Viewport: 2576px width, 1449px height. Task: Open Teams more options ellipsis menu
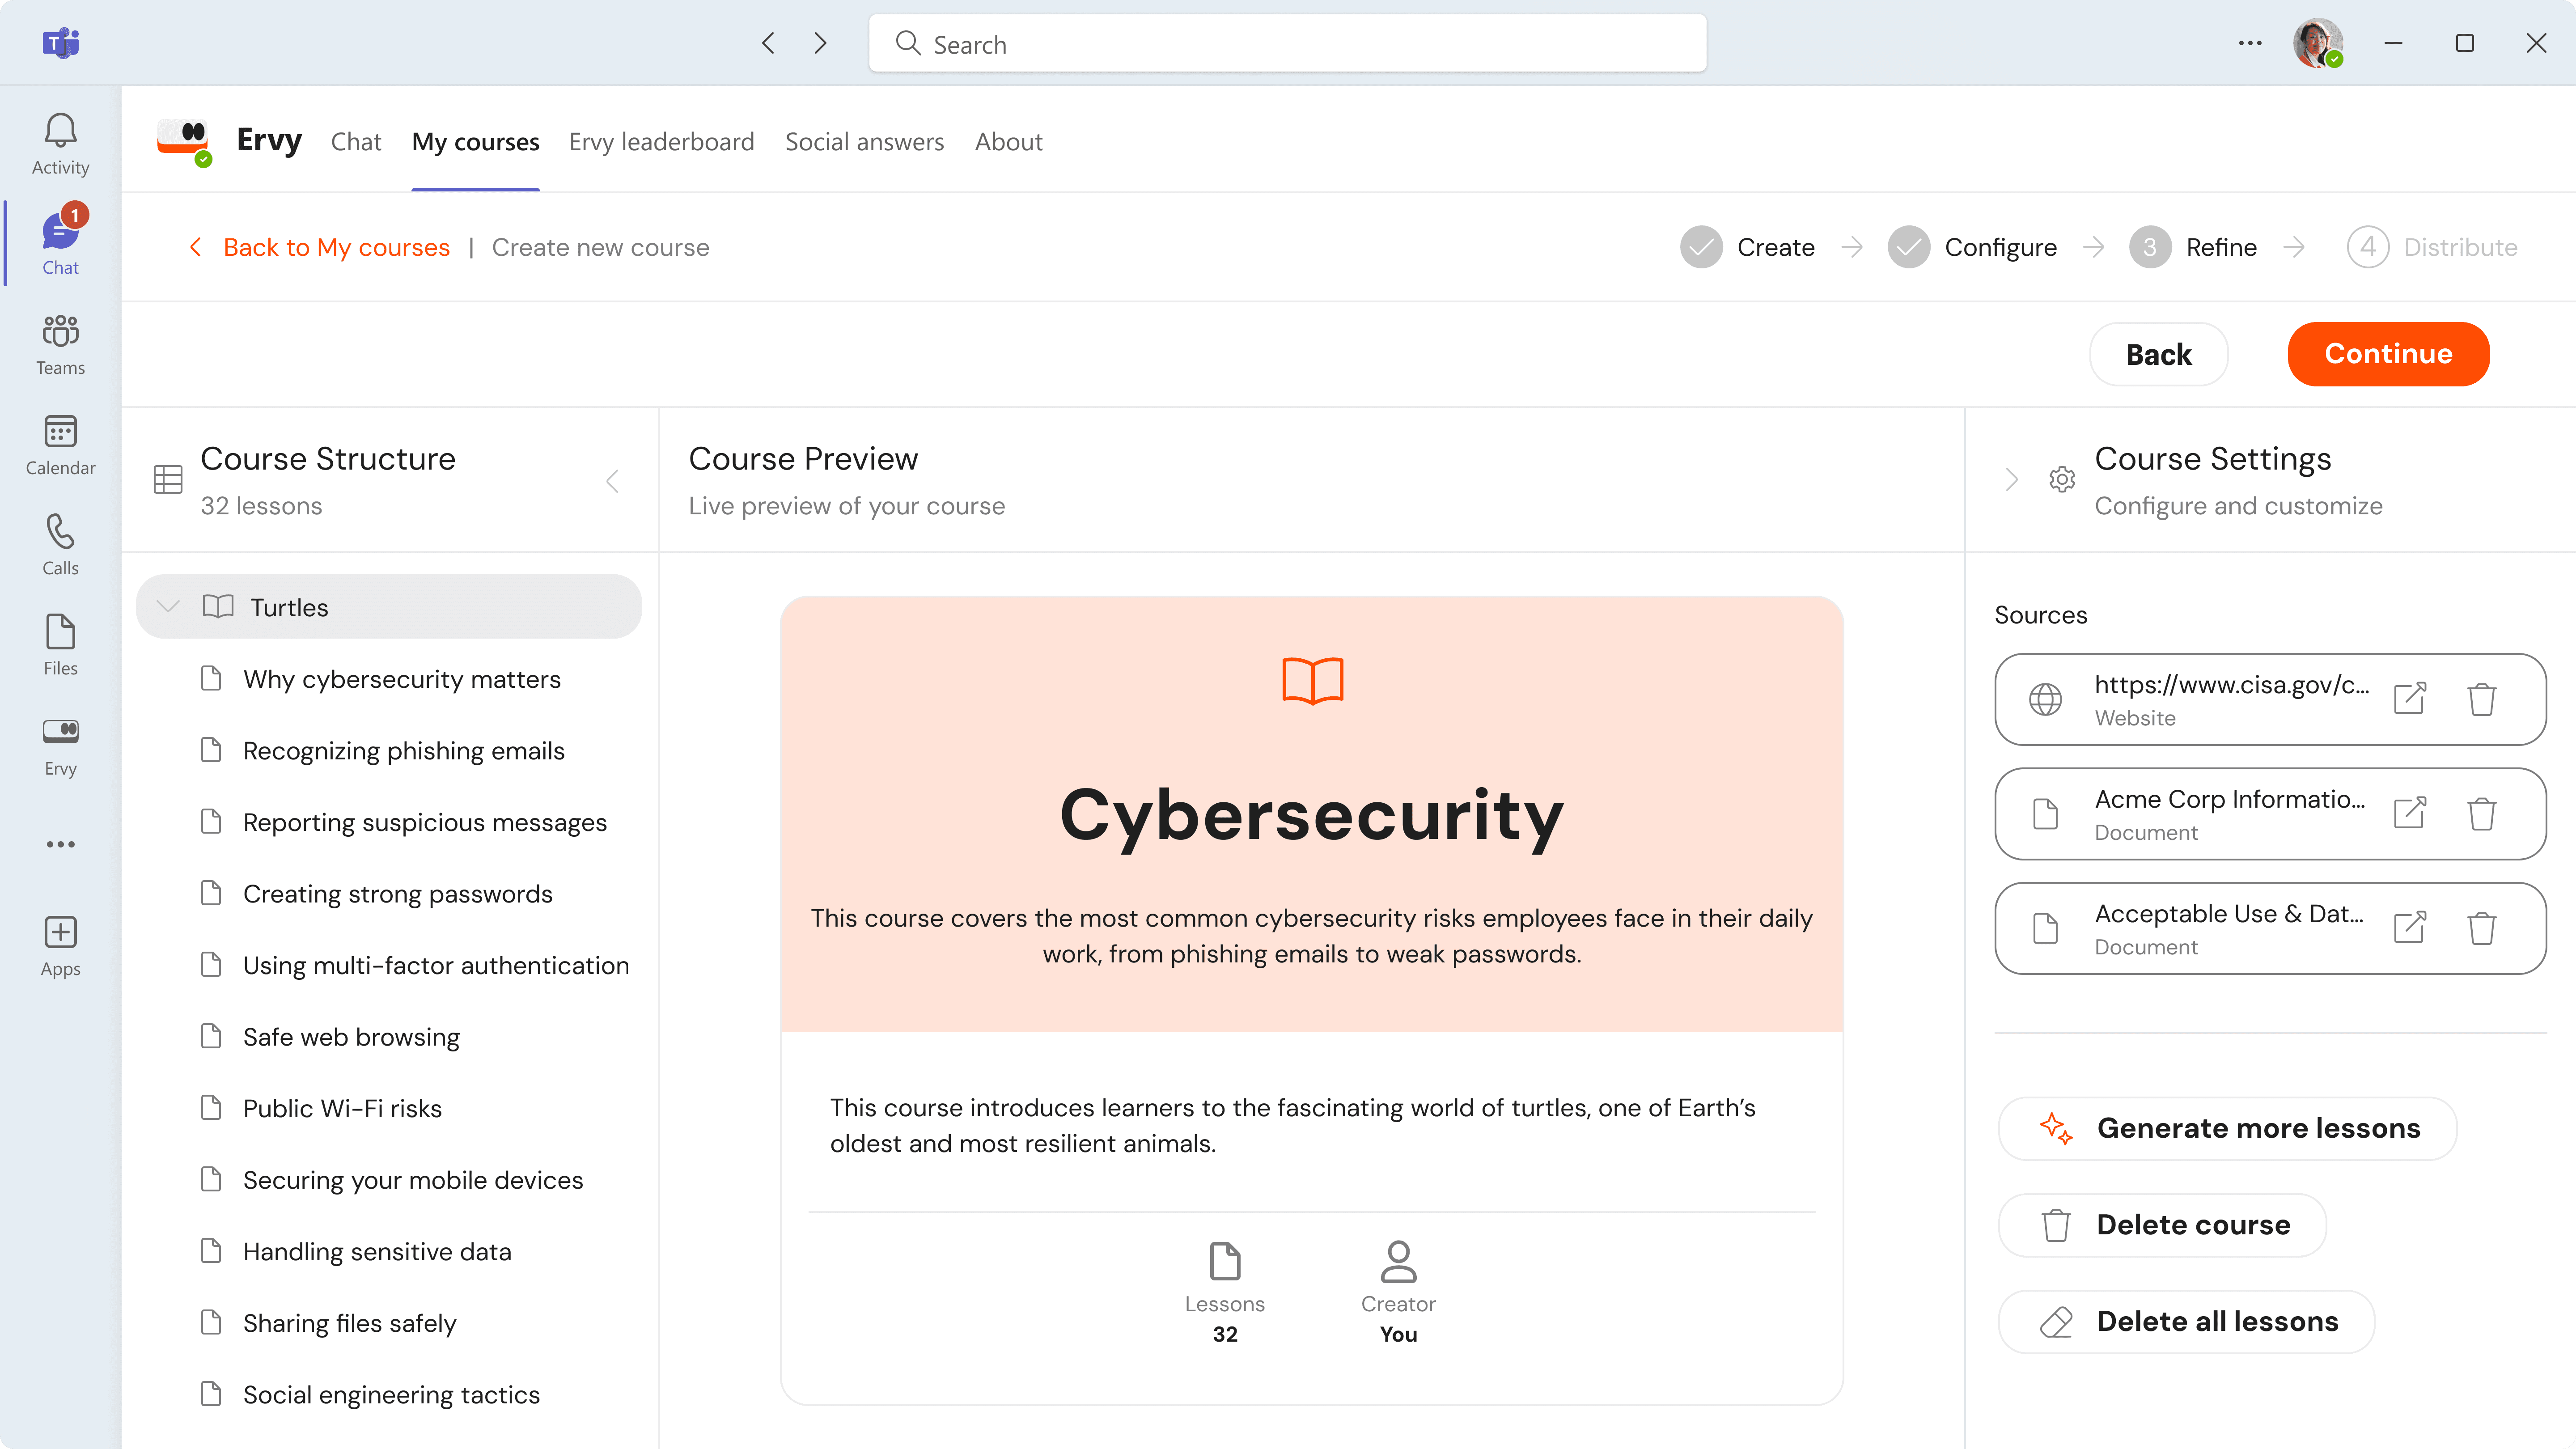(x=2250, y=43)
